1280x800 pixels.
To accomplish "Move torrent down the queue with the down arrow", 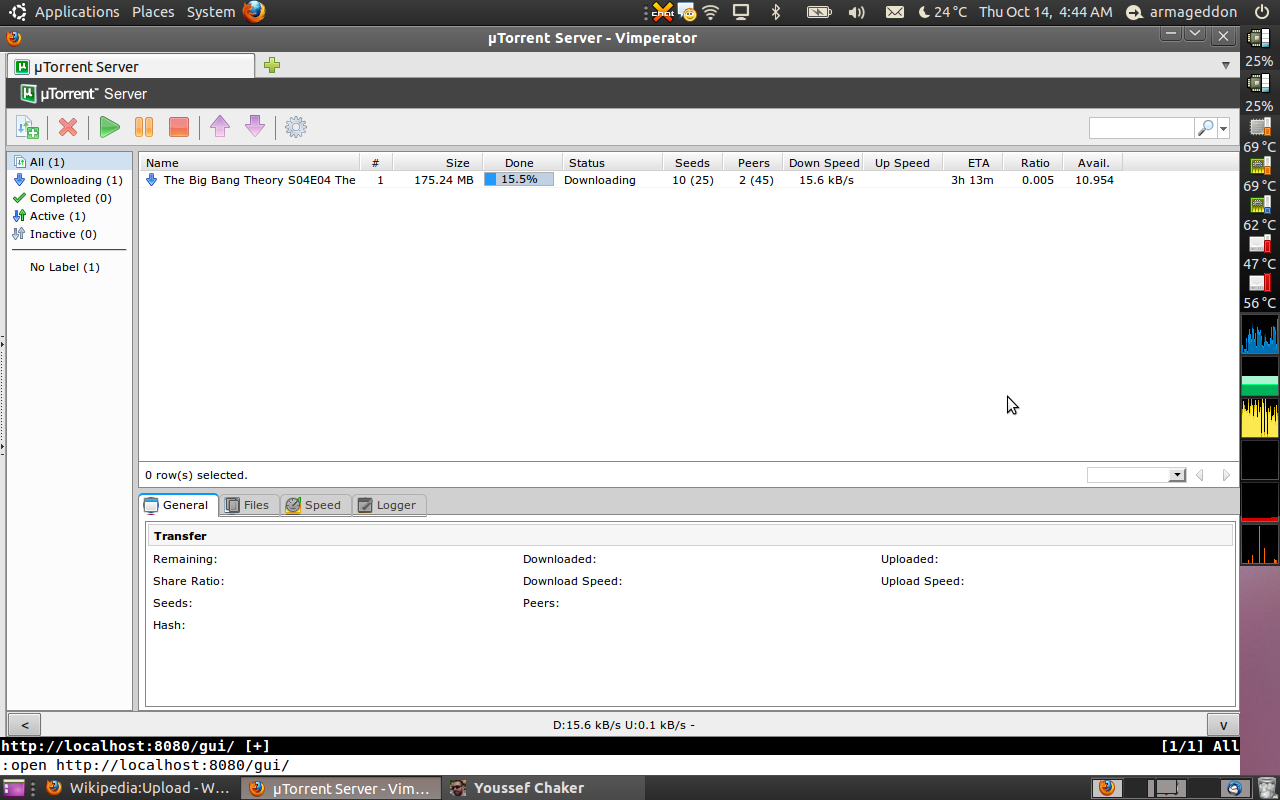I will (x=255, y=127).
